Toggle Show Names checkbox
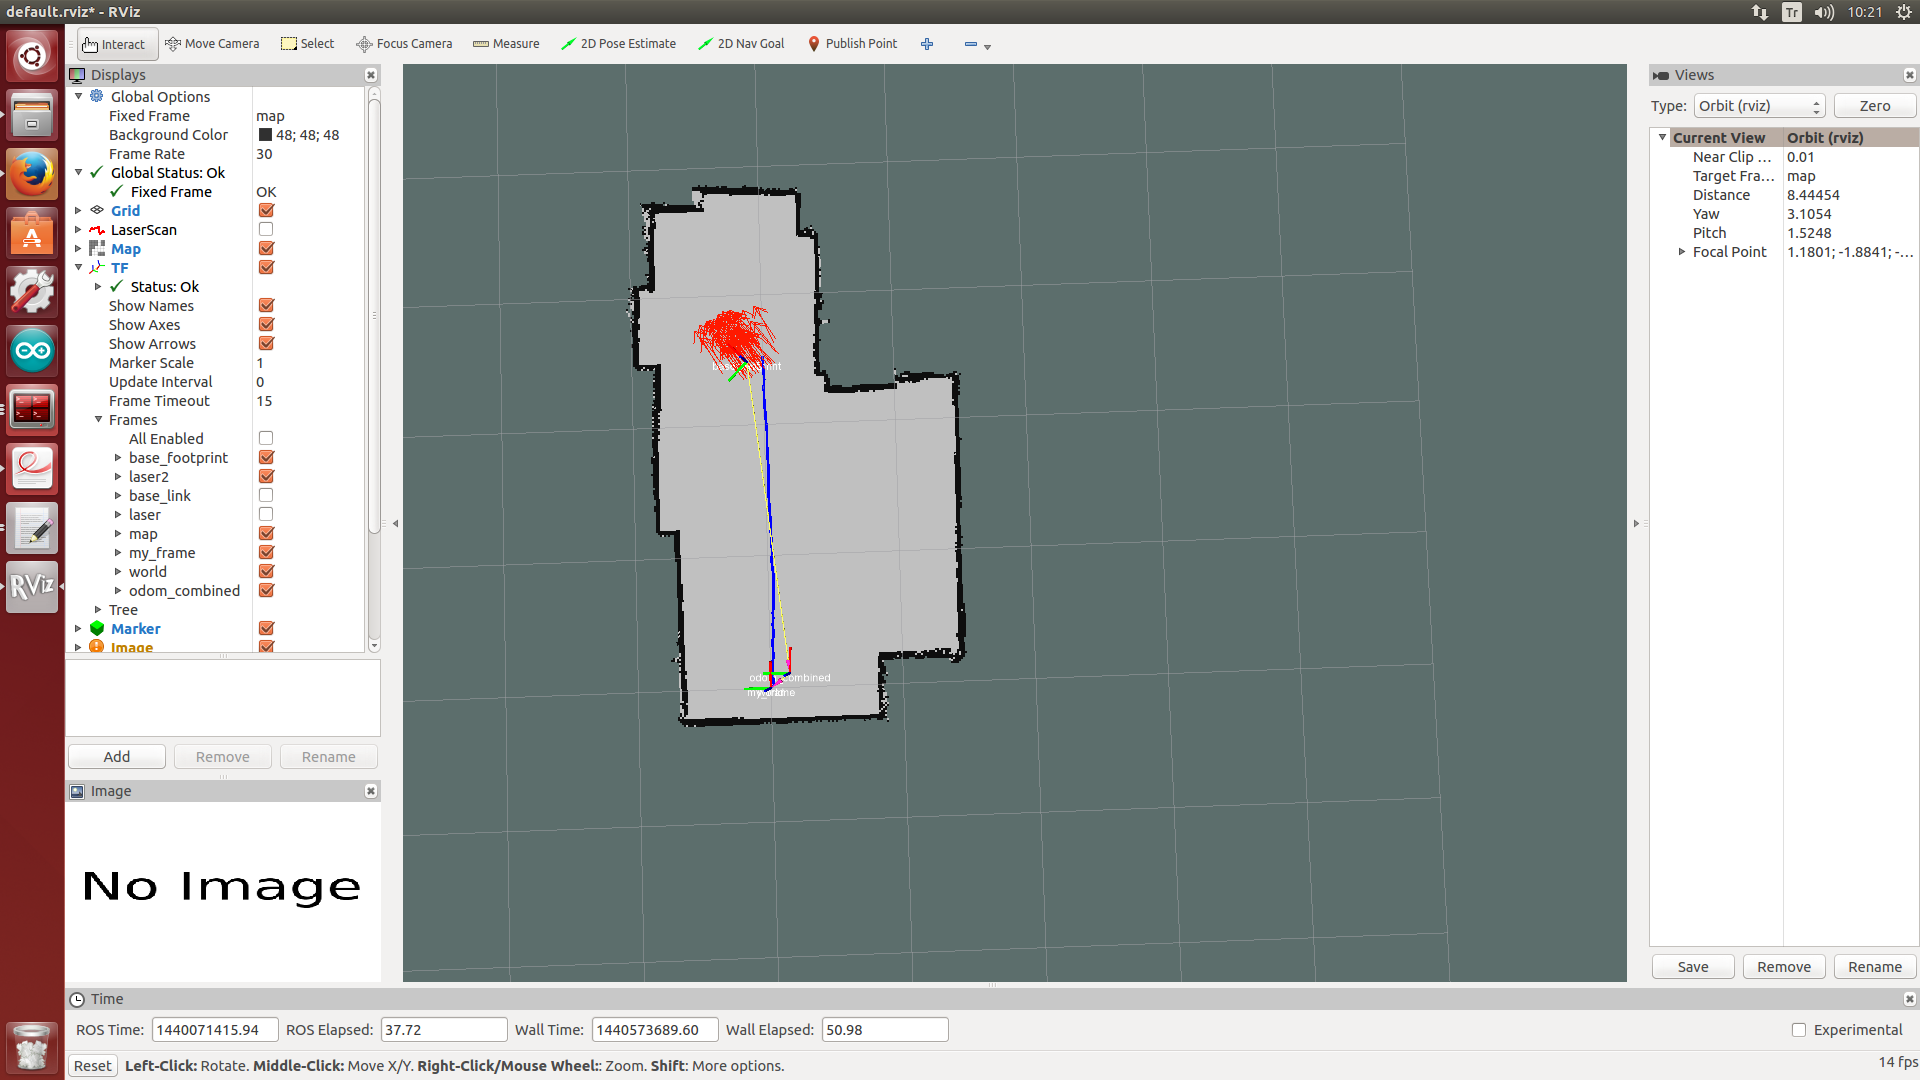This screenshot has height=1080, width=1920. click(x=266, y=306)
